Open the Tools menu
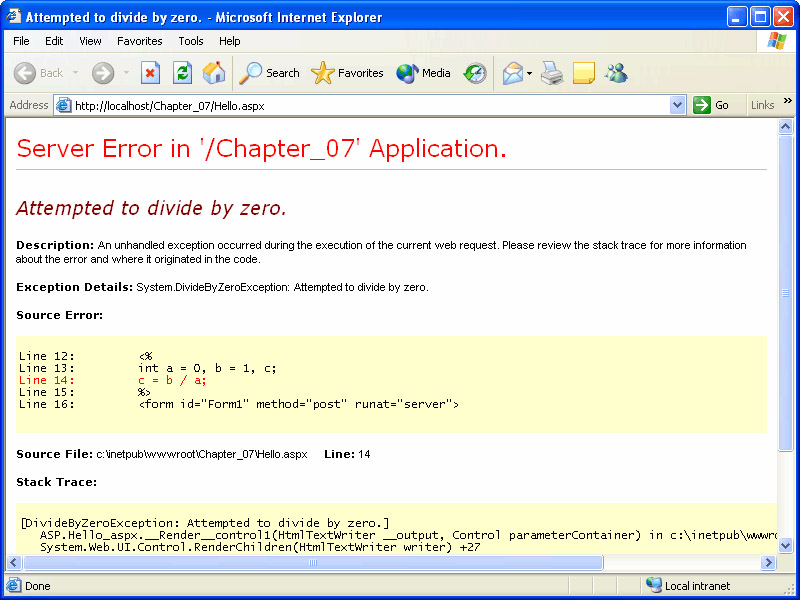The image size is (800, 600). (191, 41)
